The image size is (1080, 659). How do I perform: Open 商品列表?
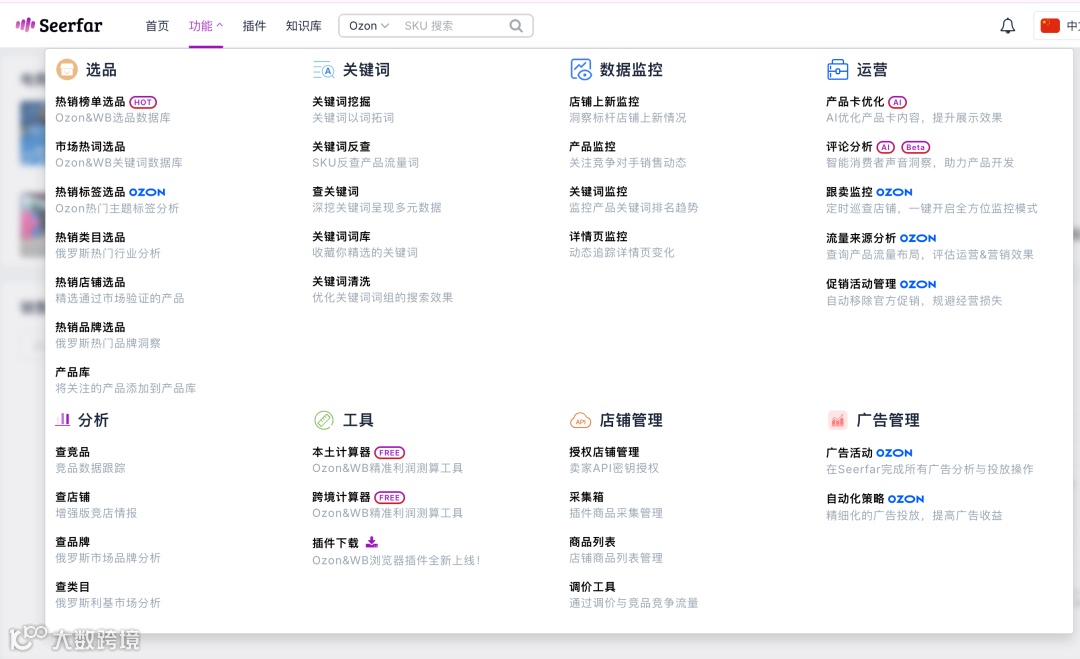(x=592, y=542)
